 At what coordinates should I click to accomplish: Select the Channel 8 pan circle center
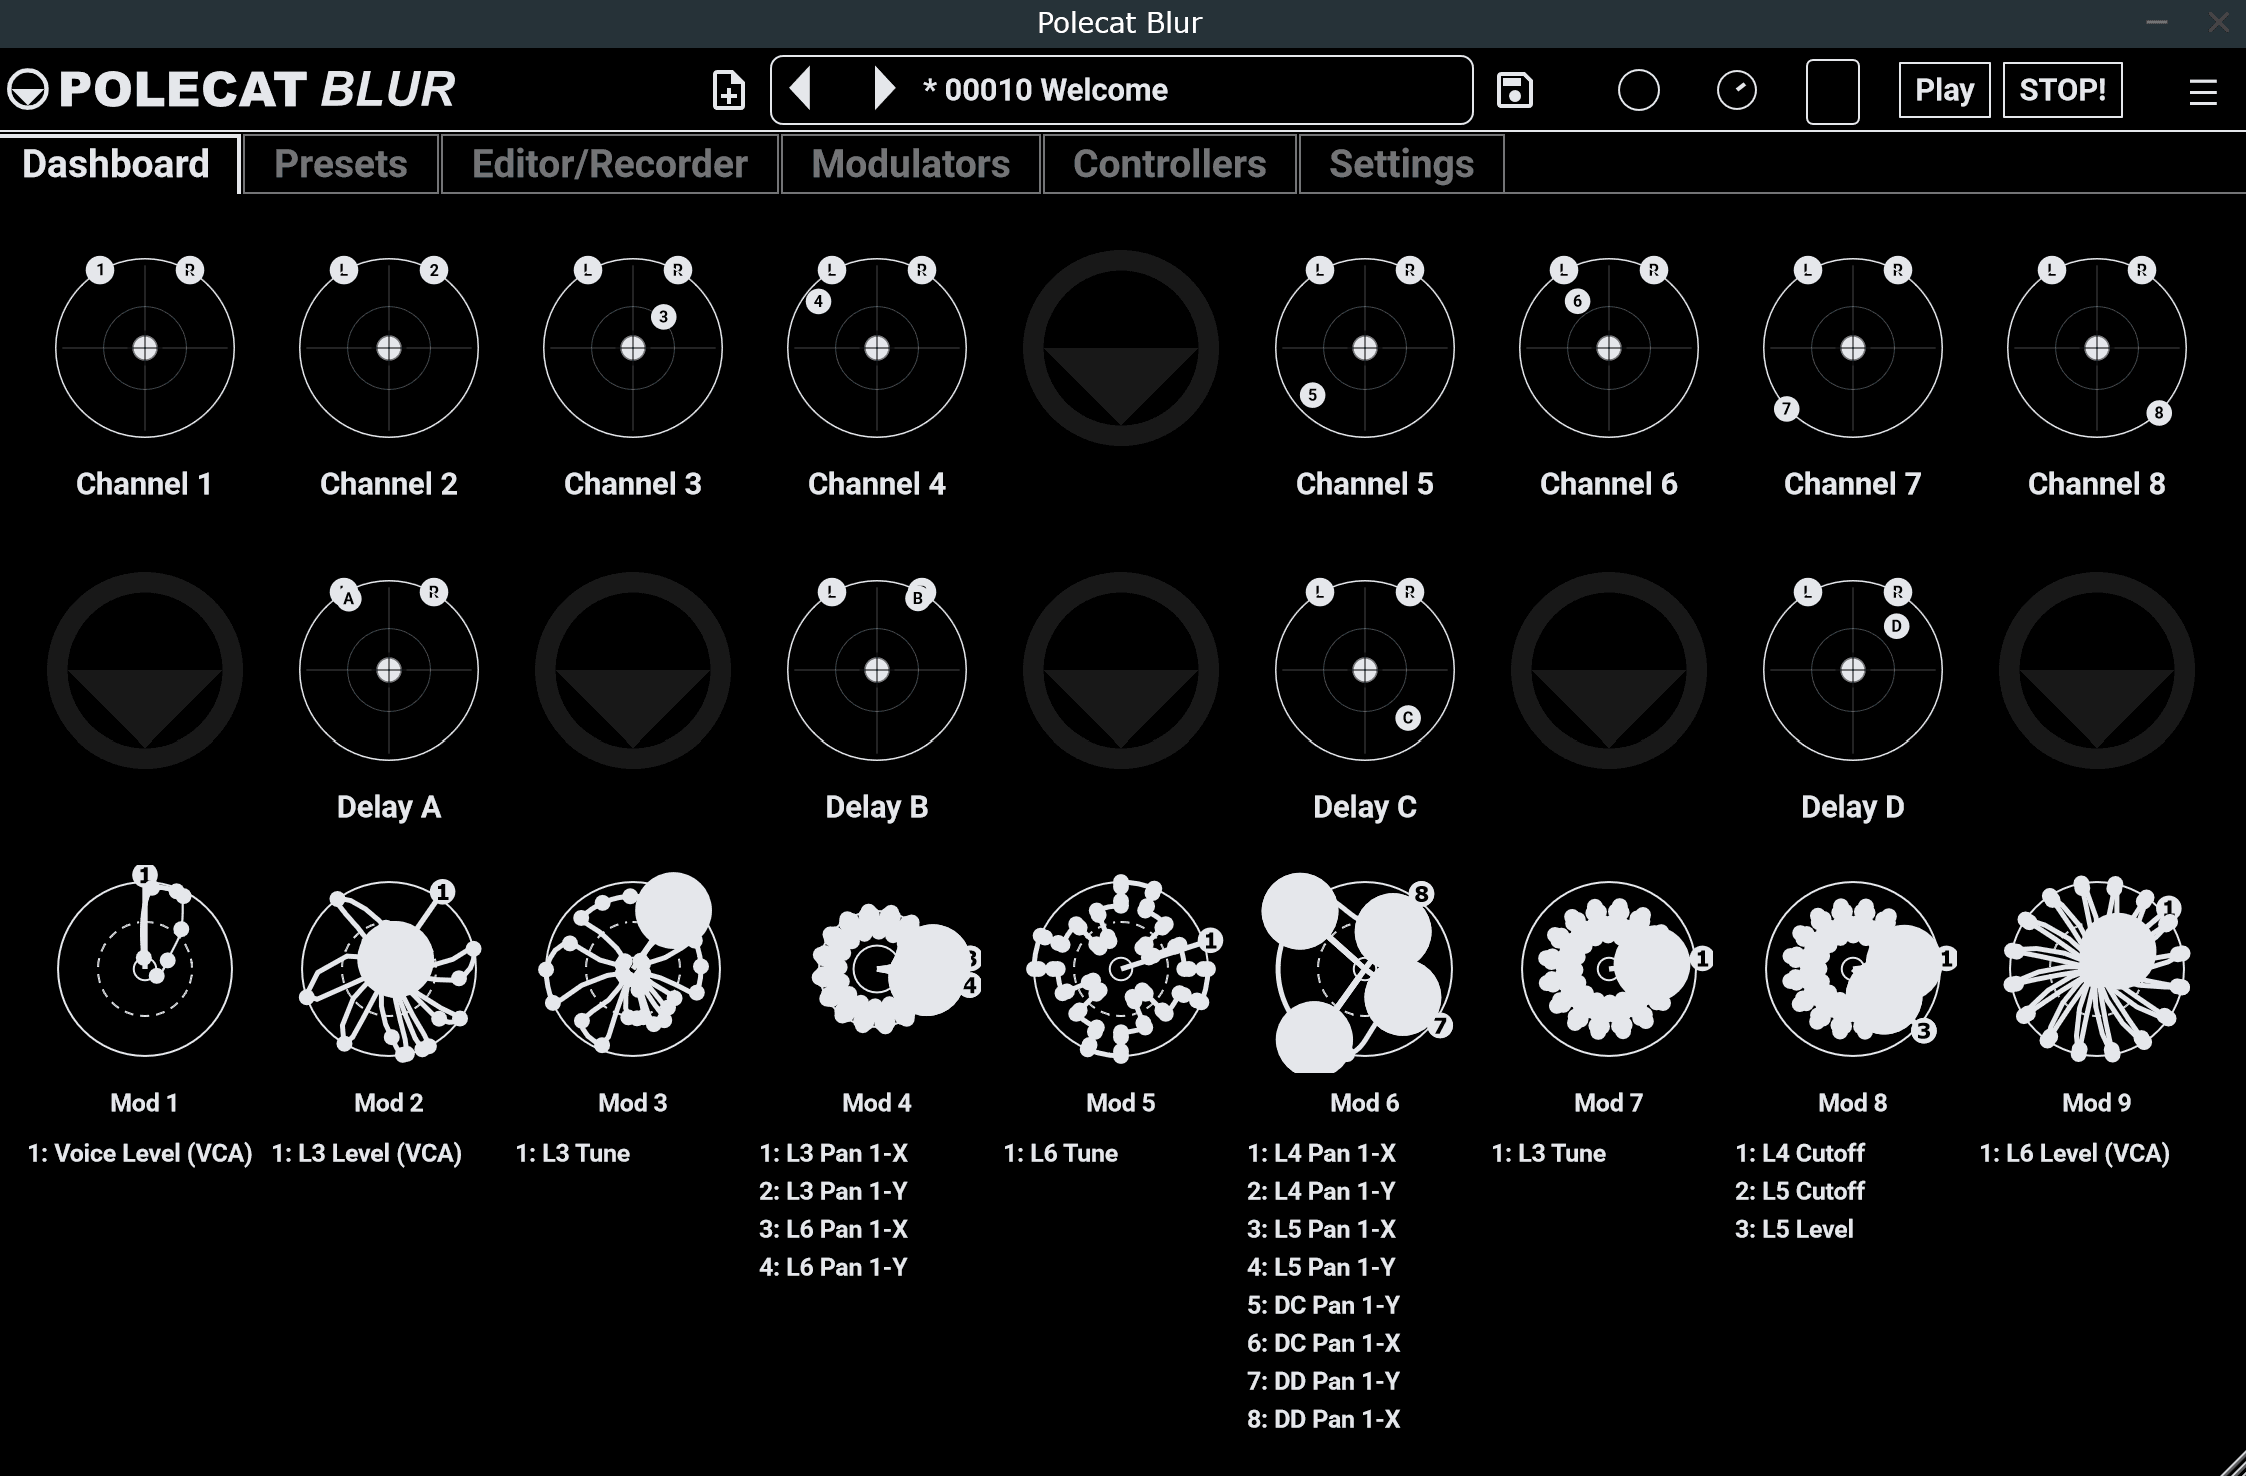2097,348
